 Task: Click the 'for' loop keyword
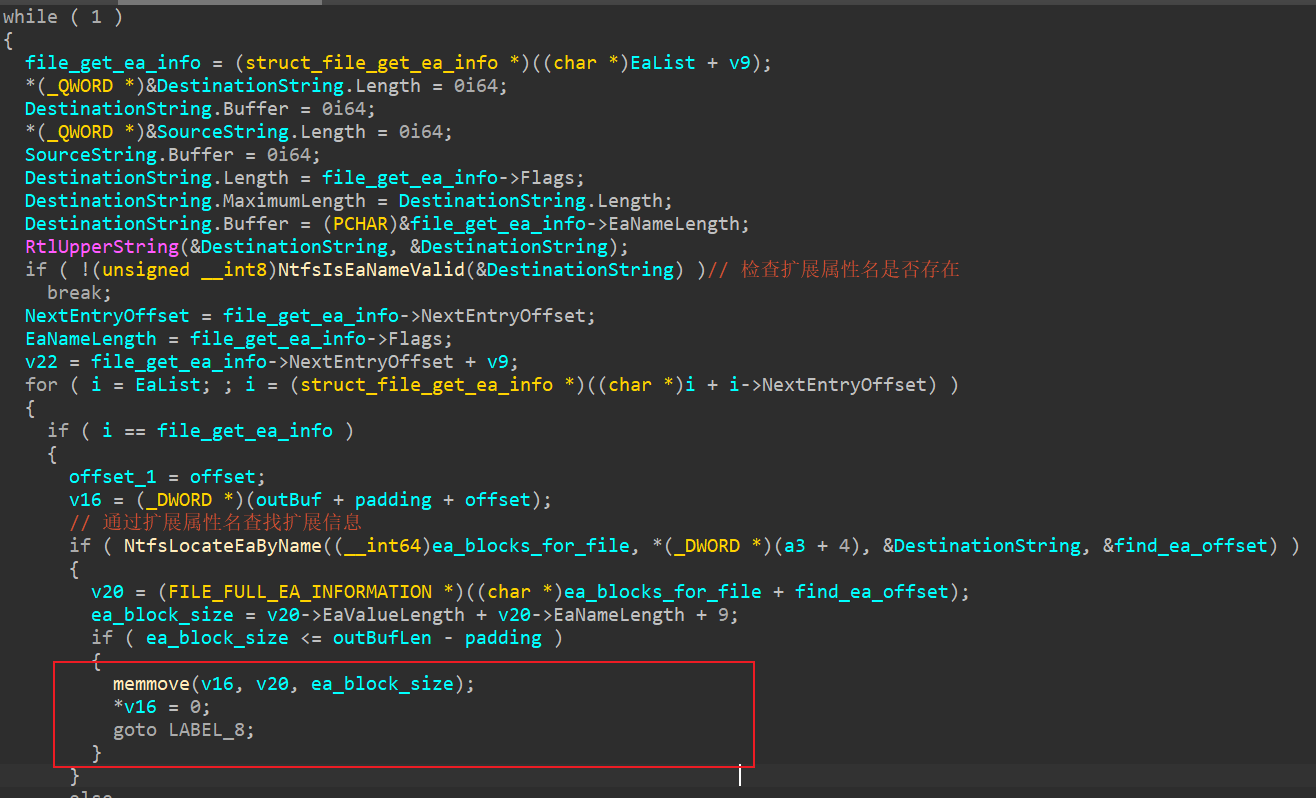point(41,384)
